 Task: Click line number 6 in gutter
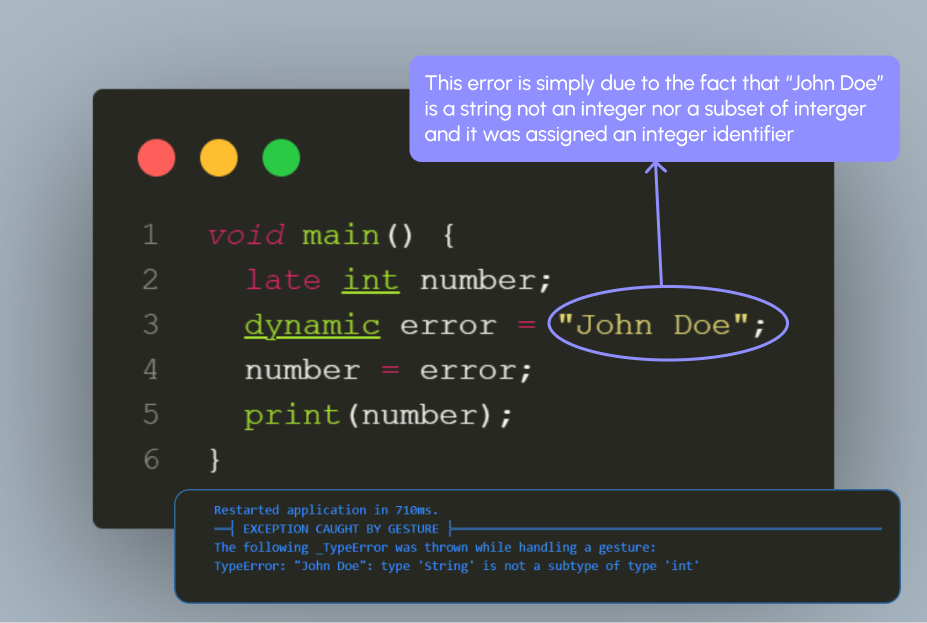coord(151,459)
